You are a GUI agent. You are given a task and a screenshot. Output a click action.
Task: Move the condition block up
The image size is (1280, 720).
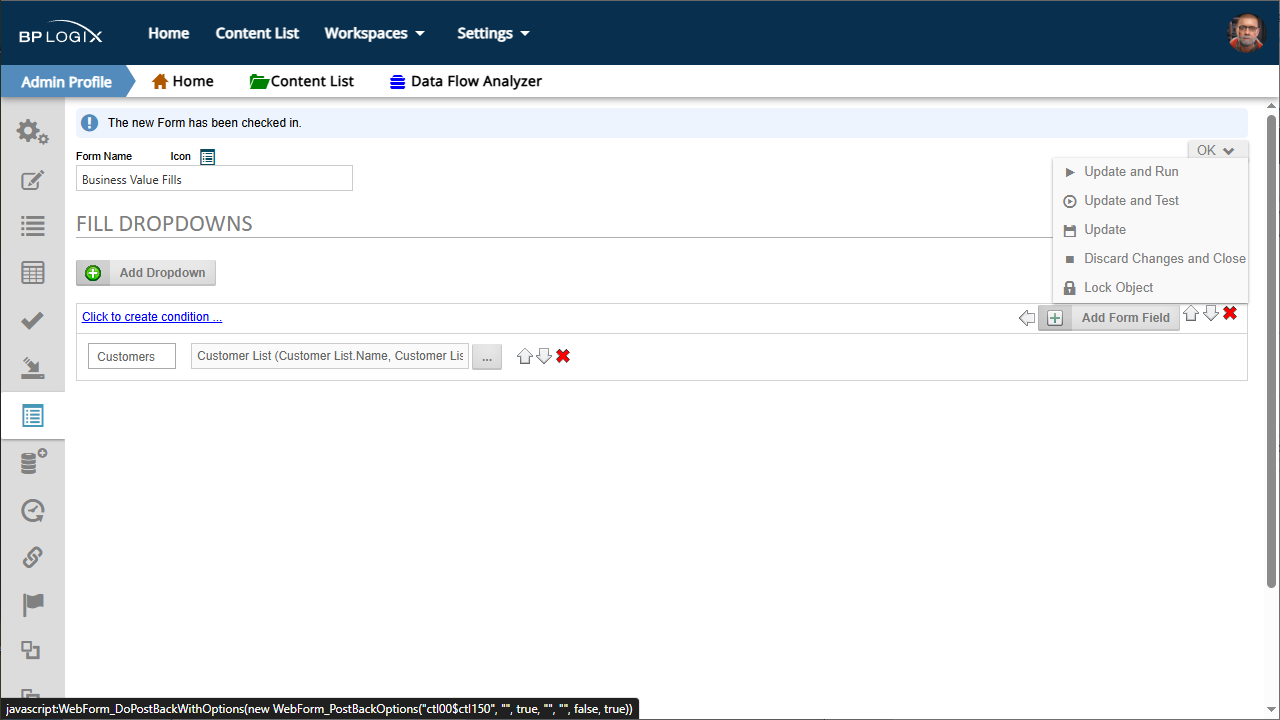tap(1191, 313)
